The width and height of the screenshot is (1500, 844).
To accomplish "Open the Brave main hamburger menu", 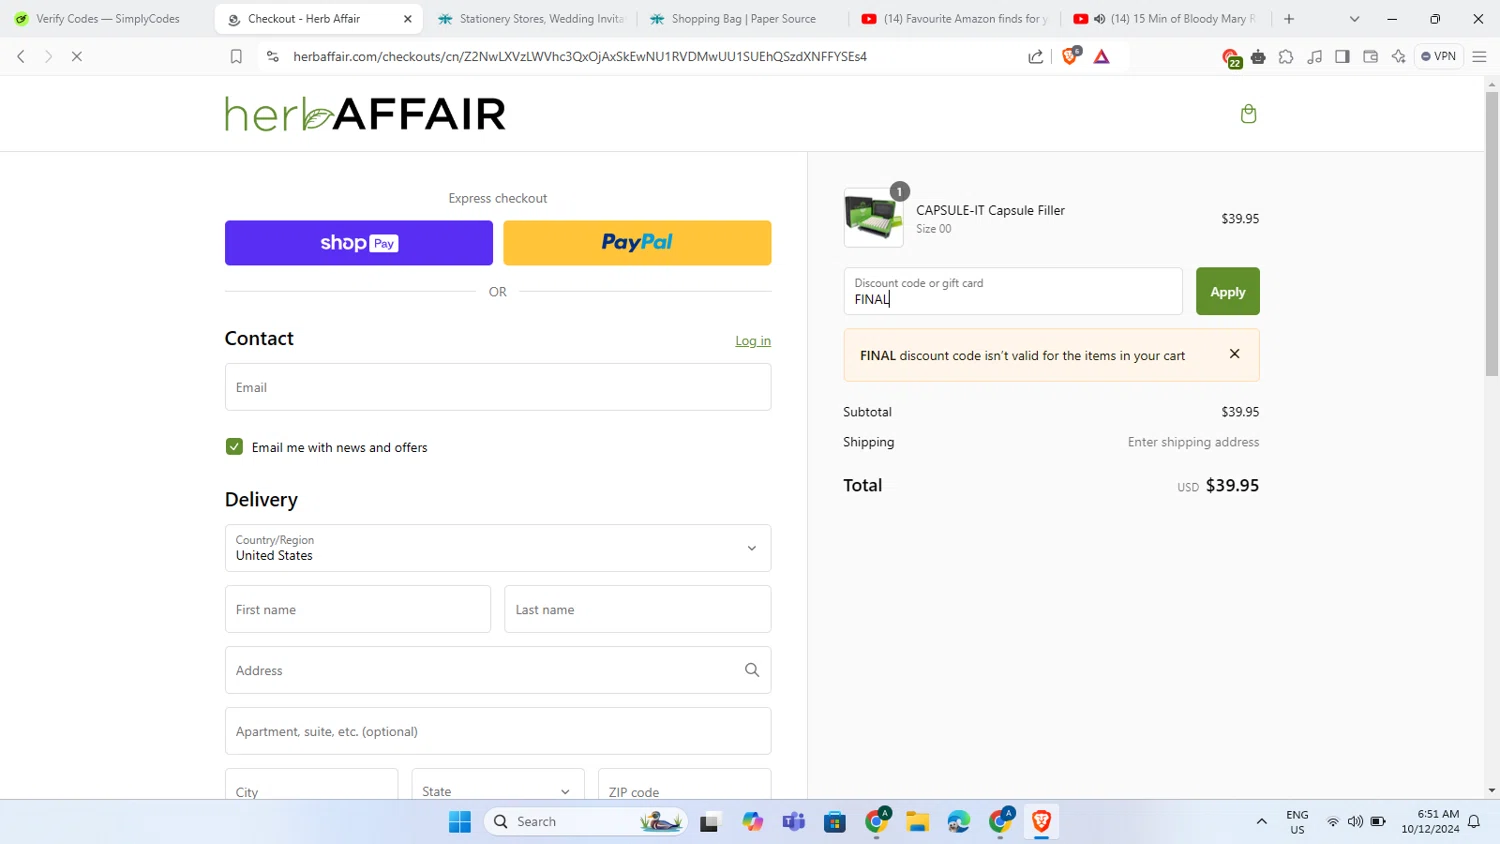I will tap(1479, 57).
